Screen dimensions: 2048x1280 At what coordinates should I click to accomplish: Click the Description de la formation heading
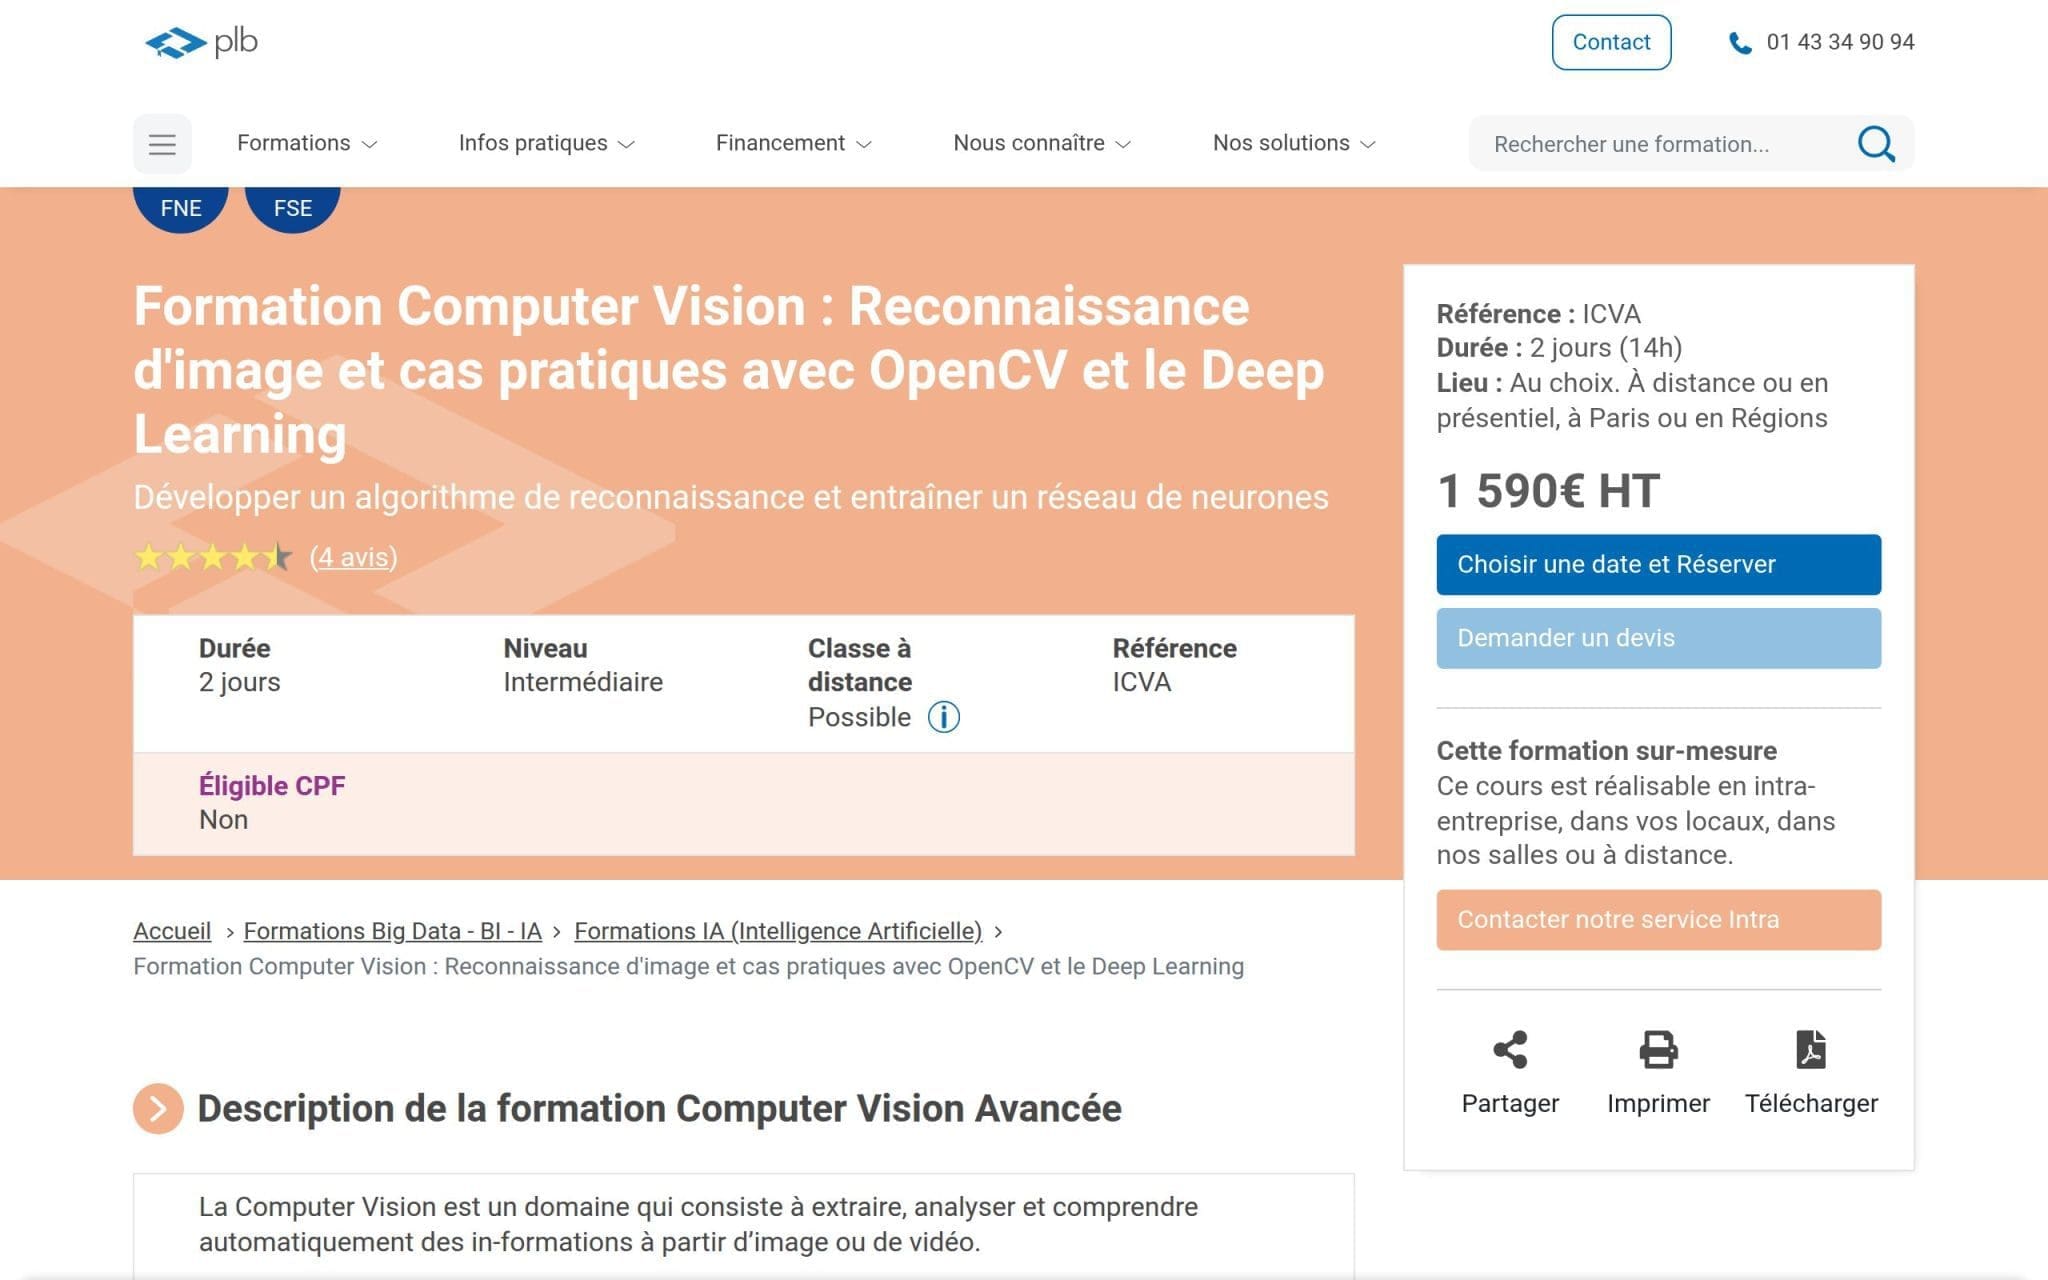[x=659, y=1108]
